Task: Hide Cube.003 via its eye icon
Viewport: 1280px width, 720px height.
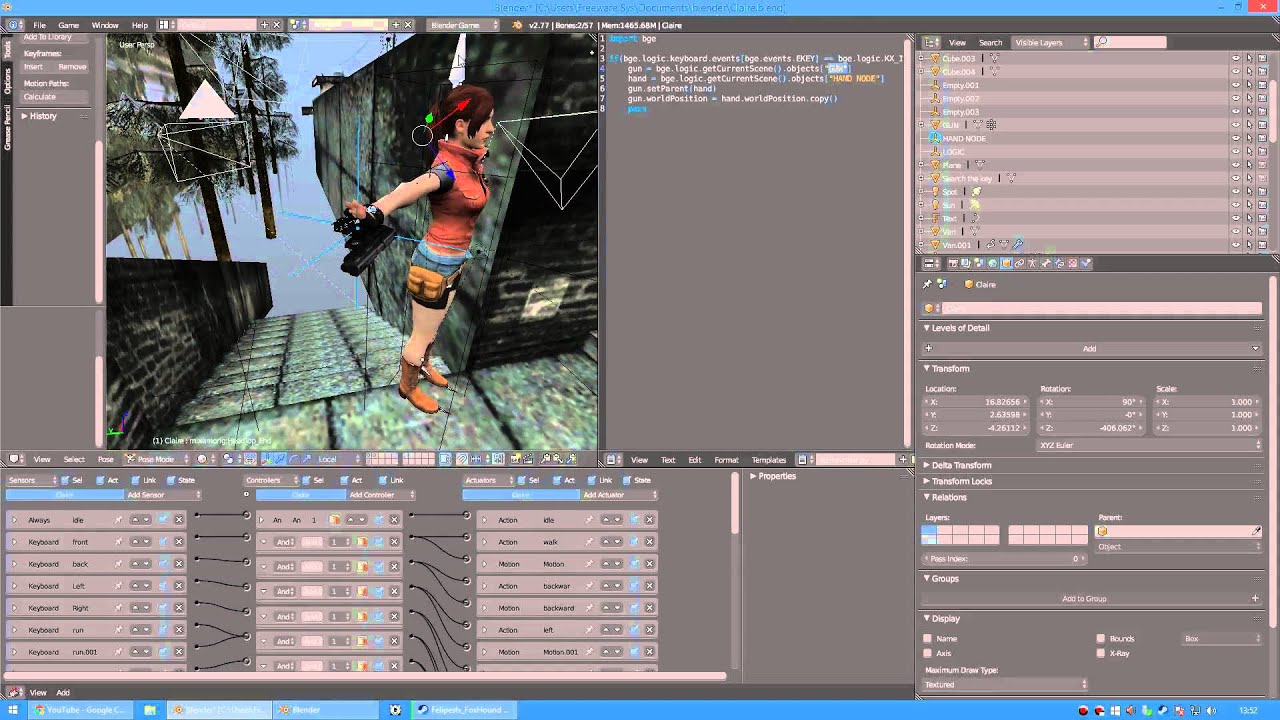Action: (1235, 59)
